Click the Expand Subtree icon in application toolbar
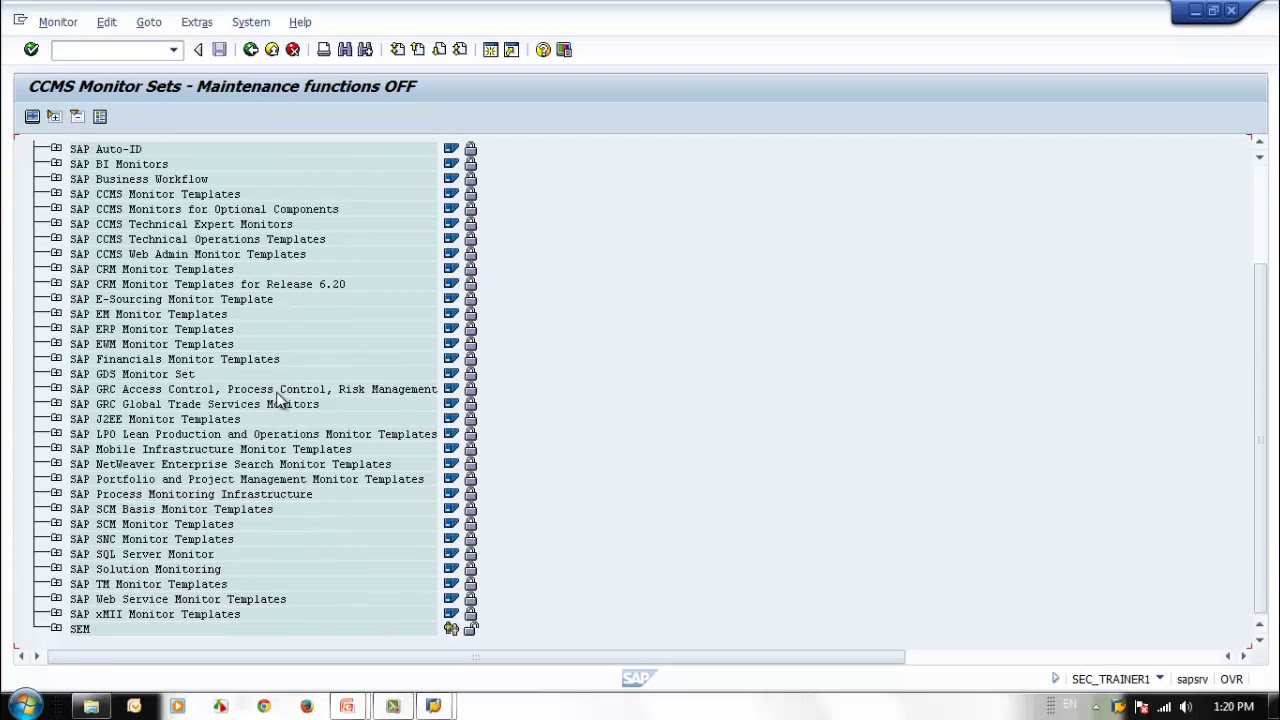 point(55,117)
